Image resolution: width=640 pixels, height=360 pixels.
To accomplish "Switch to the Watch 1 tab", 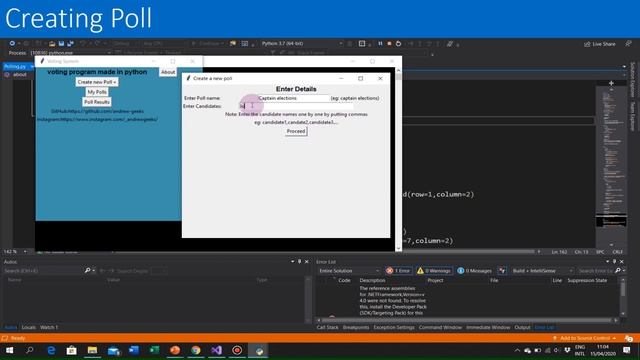I will (49, 327).
